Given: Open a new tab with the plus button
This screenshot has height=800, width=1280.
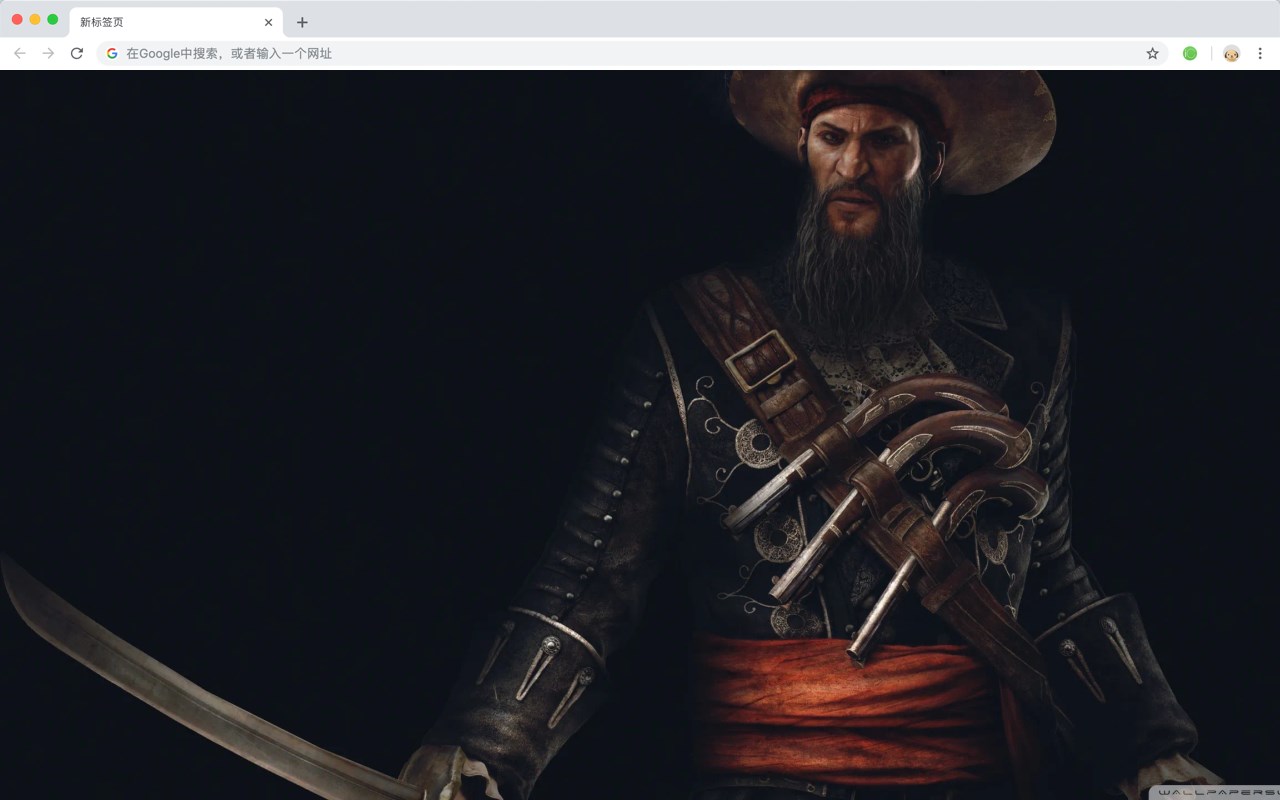Looking at the screenshot, I should click(302, 22).
